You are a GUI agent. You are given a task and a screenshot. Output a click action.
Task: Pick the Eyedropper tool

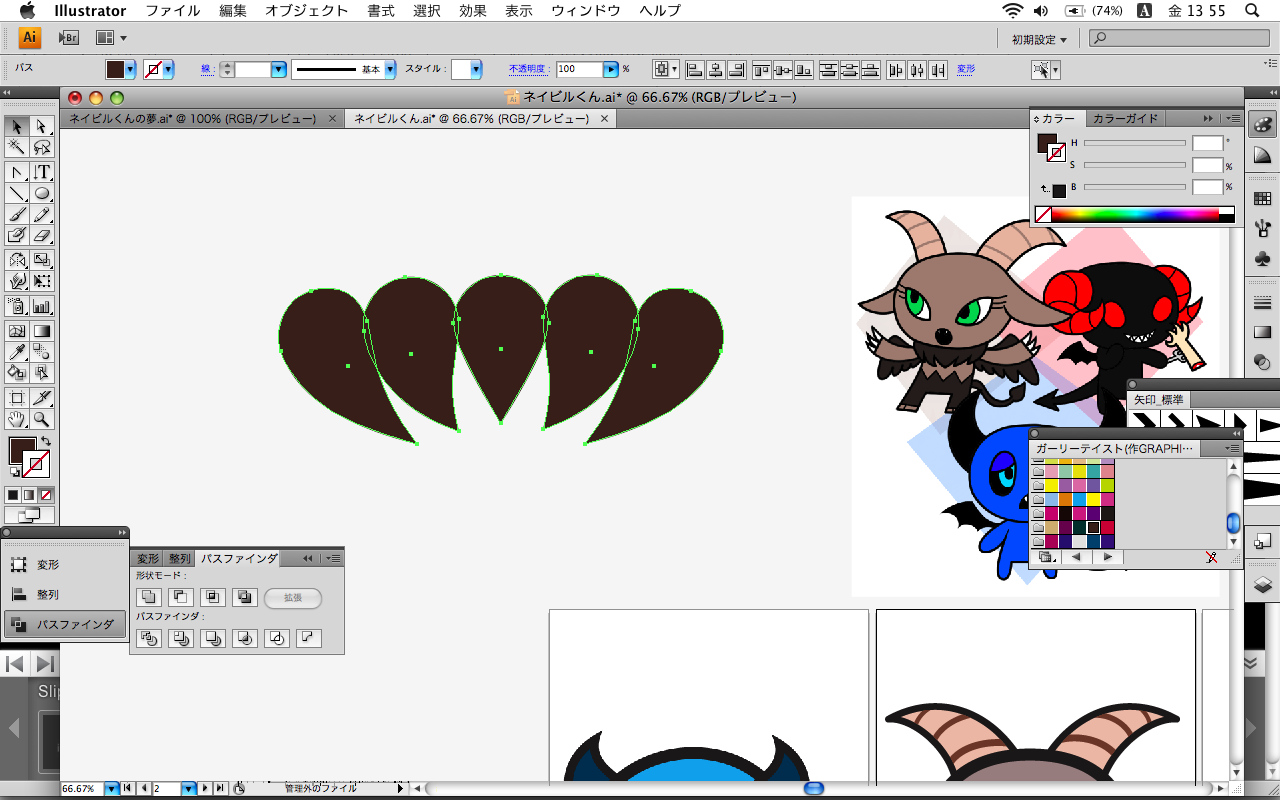click(17, 351)
